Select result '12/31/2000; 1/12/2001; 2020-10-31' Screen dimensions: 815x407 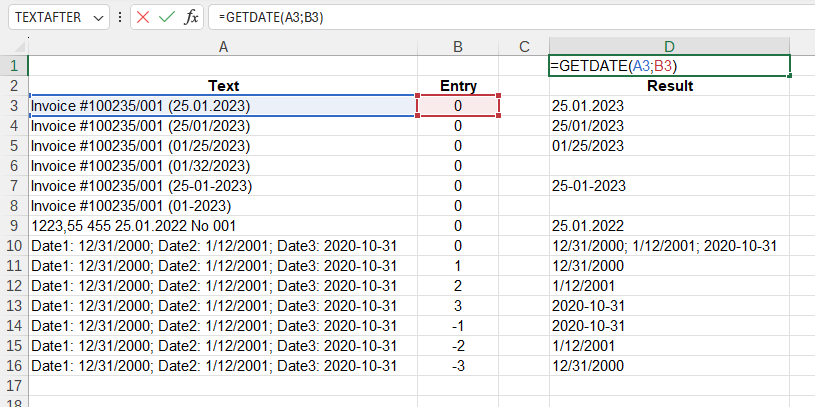[x=669, y=246]
